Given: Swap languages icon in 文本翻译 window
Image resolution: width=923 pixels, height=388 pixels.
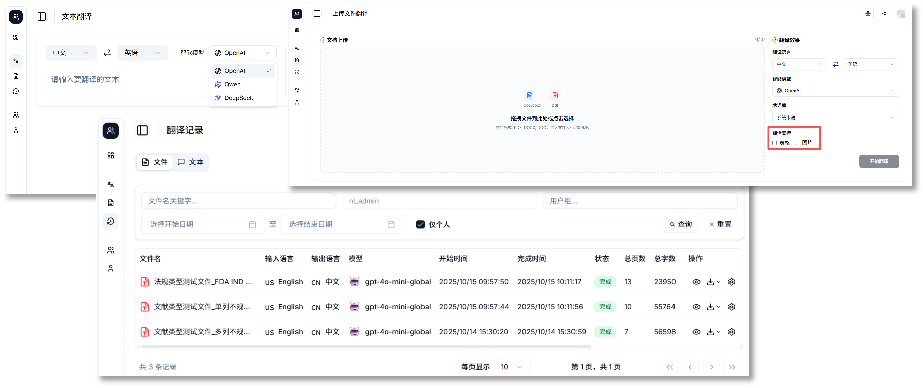Looking at the screenshot, I should pyautogui.click(x=107, y=53).
